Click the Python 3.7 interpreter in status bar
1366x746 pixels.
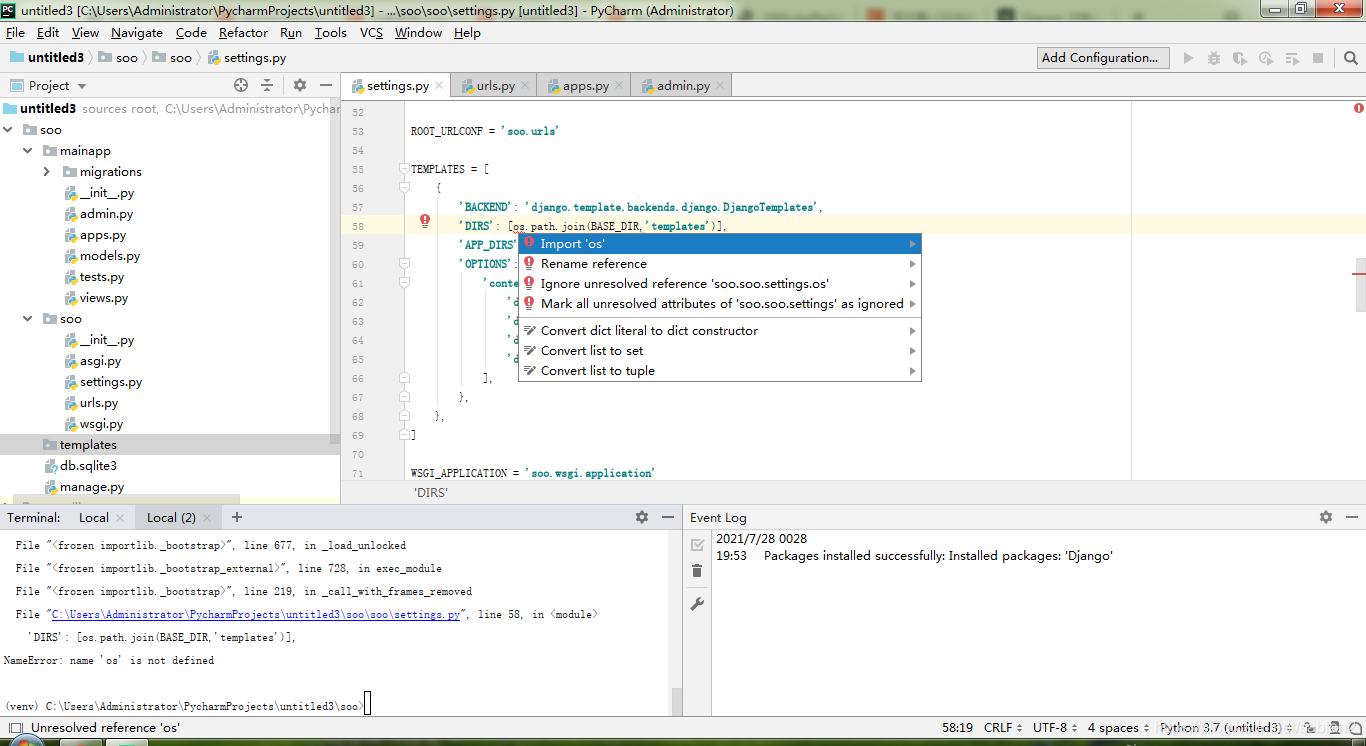pos(1220,728)
